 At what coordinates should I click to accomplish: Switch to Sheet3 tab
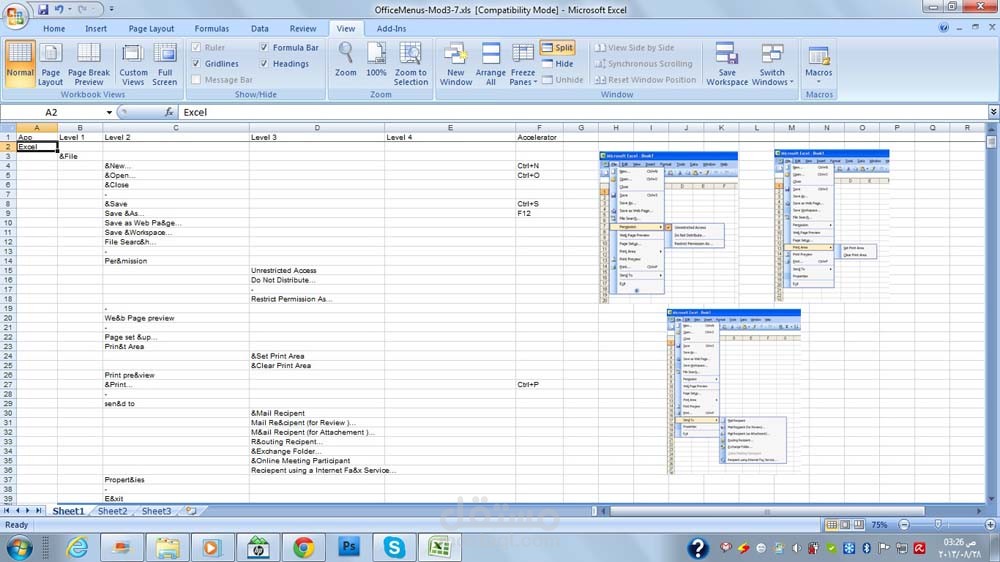156,511
